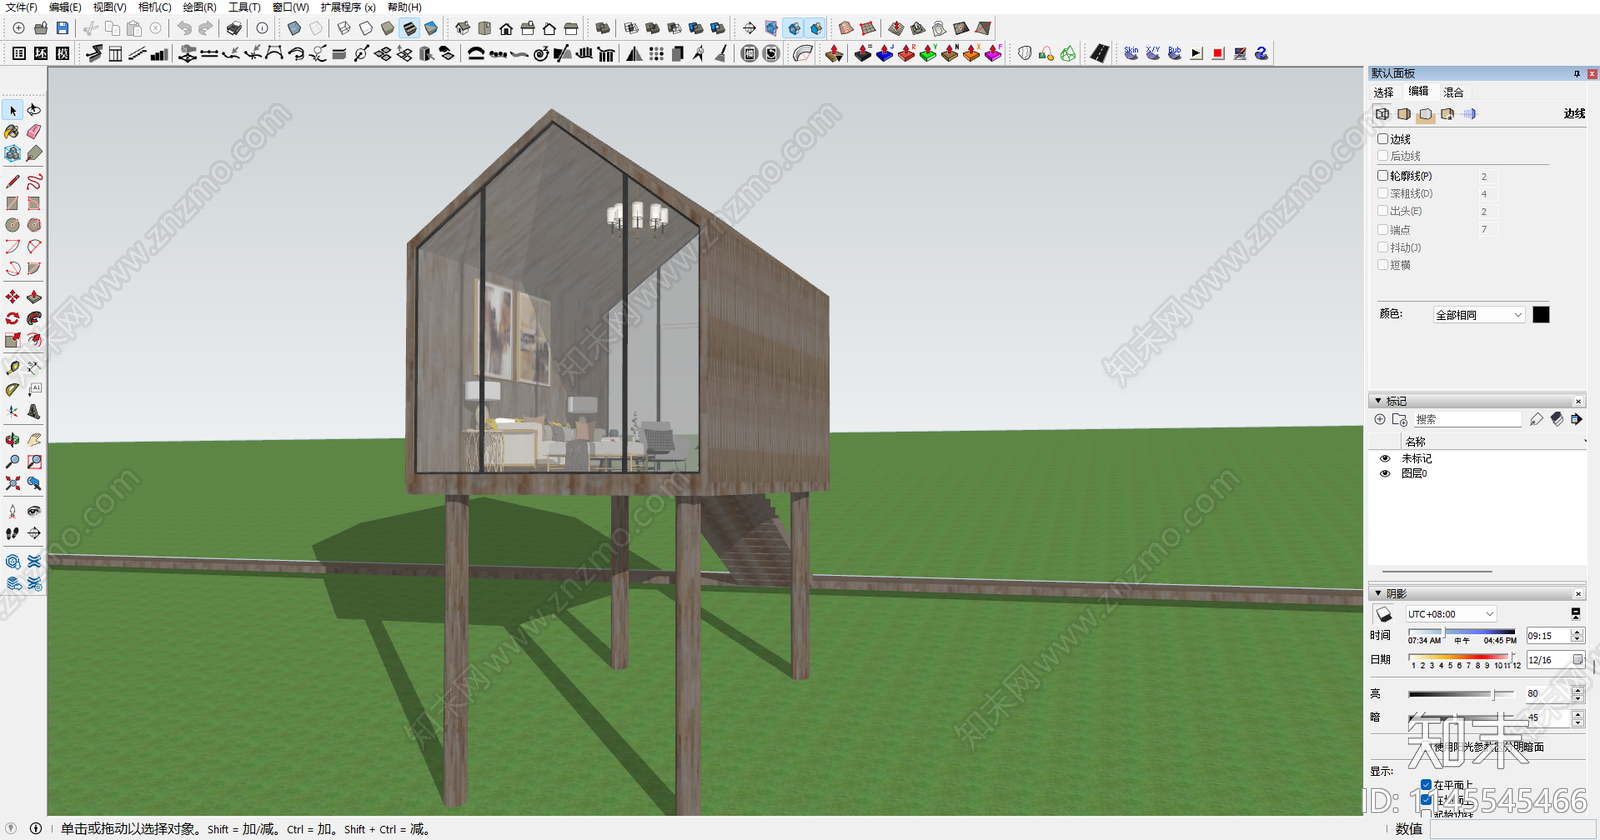Toggle shadows on/off icon in Shadows panel

coord(1384,614)
